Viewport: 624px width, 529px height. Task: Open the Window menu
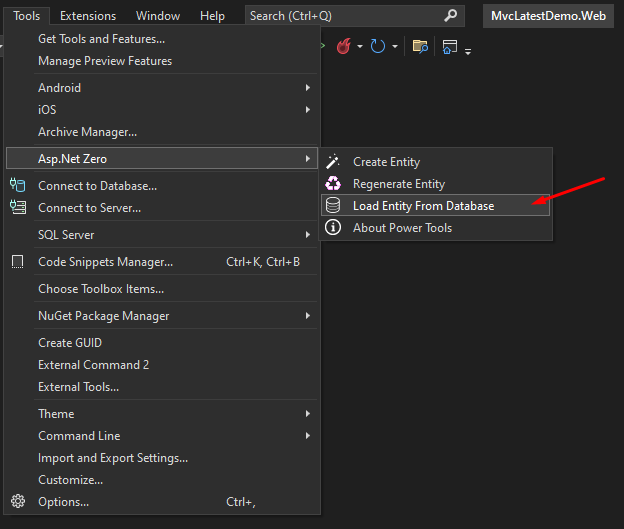click(158, 16)
